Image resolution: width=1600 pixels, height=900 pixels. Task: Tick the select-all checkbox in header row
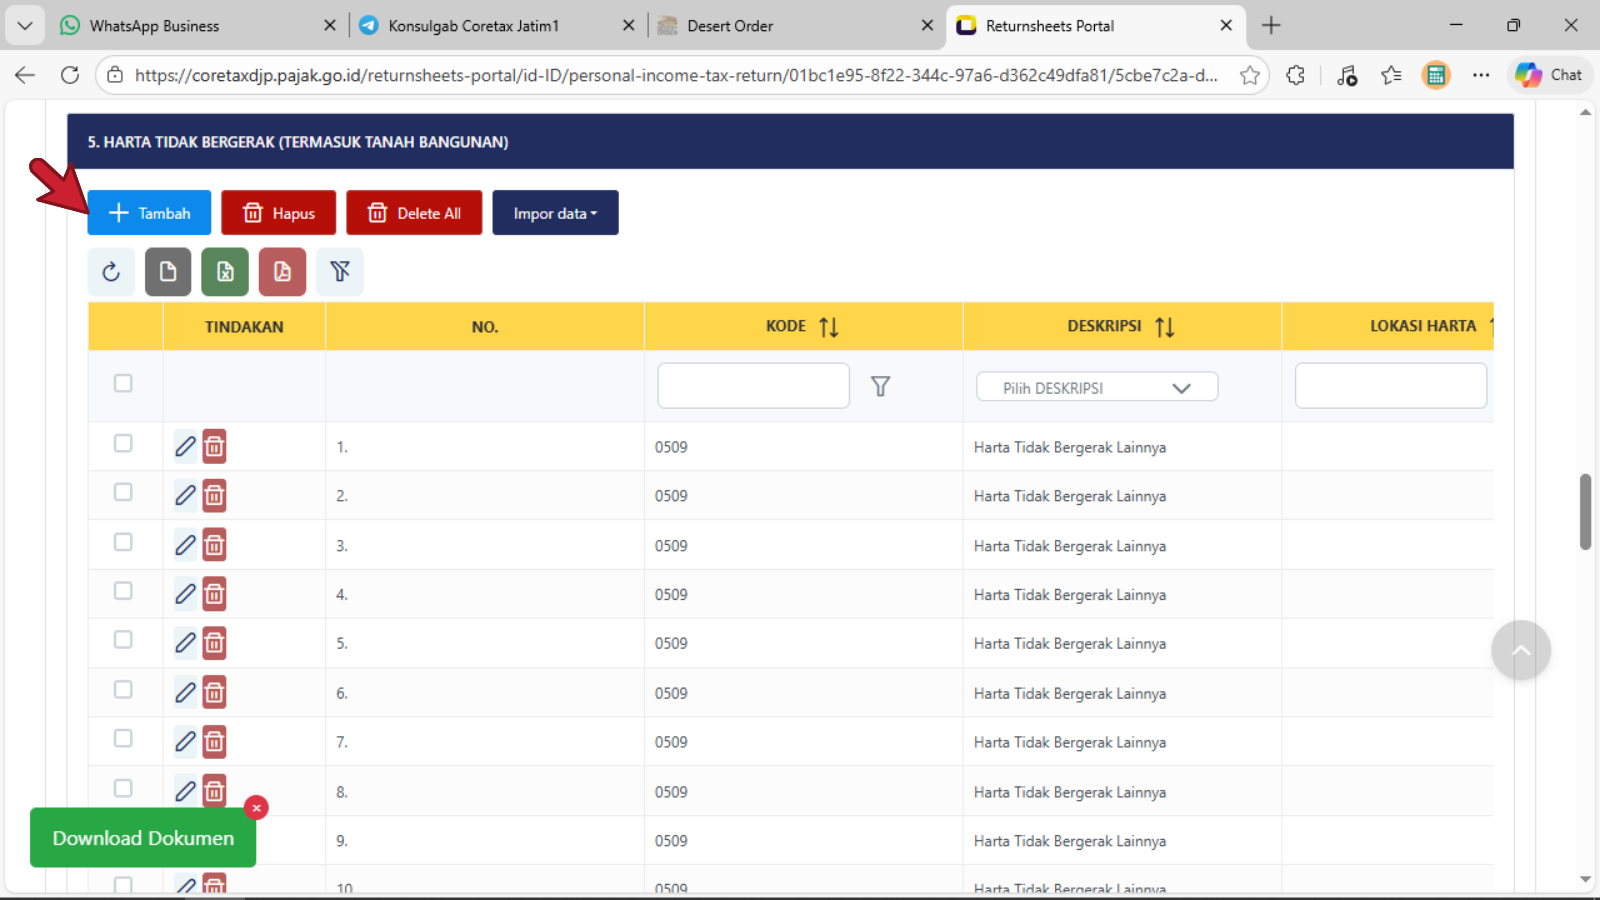pos(123,383)
